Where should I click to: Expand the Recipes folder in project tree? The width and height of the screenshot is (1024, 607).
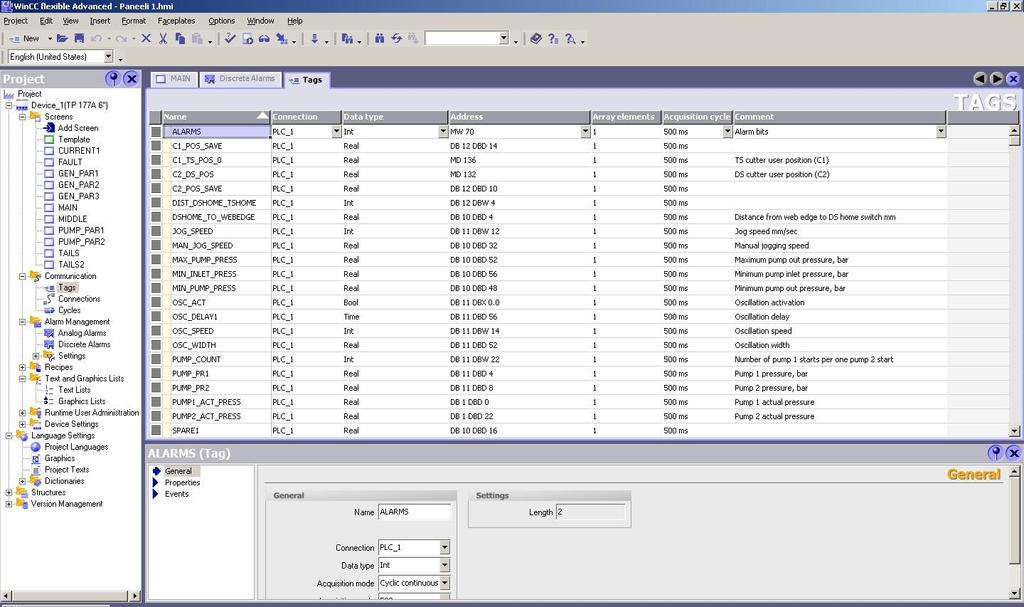coord(22,367)
